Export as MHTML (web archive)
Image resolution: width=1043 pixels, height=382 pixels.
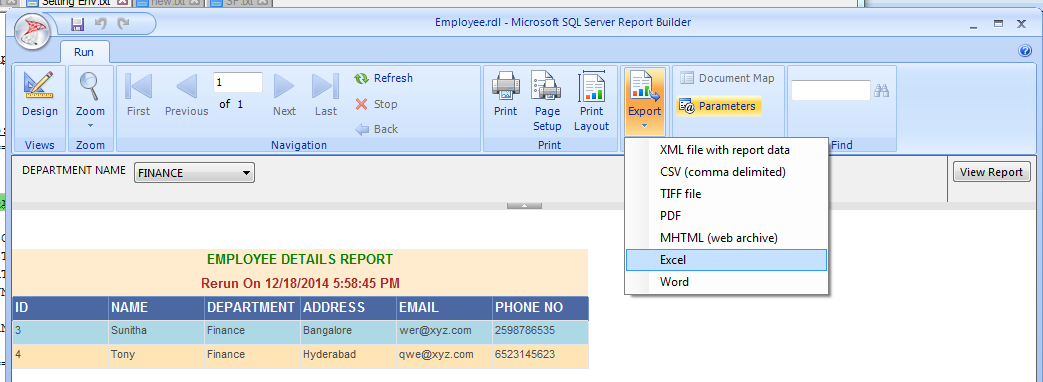[x=726, y=238]
